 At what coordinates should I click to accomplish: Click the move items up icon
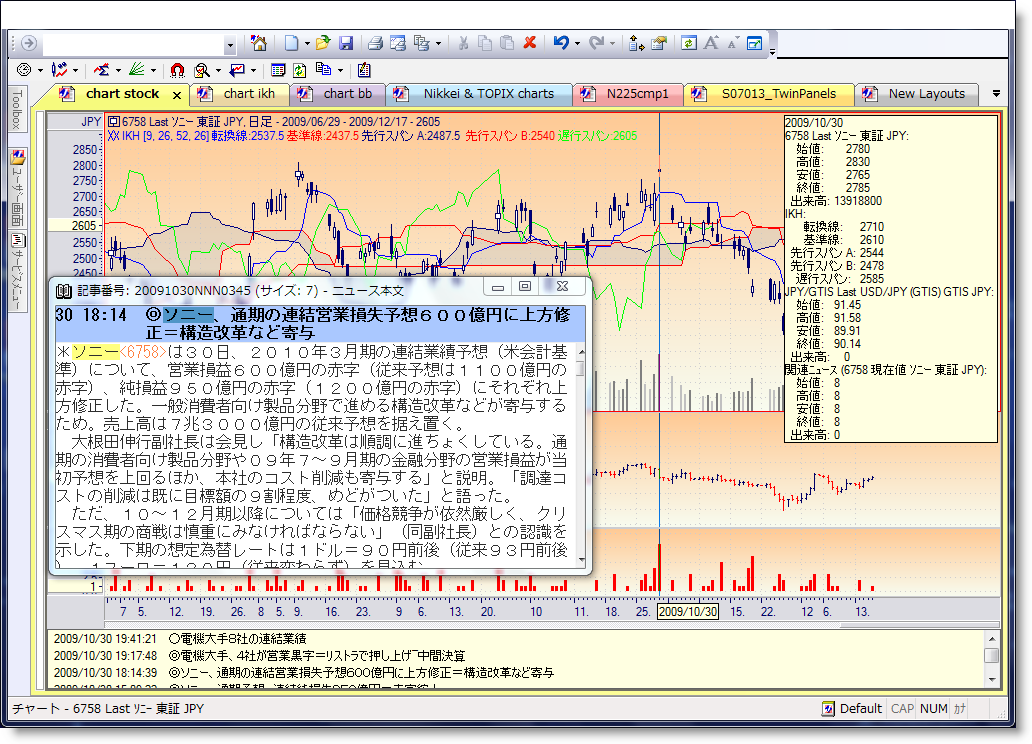(x=636, y=43)
